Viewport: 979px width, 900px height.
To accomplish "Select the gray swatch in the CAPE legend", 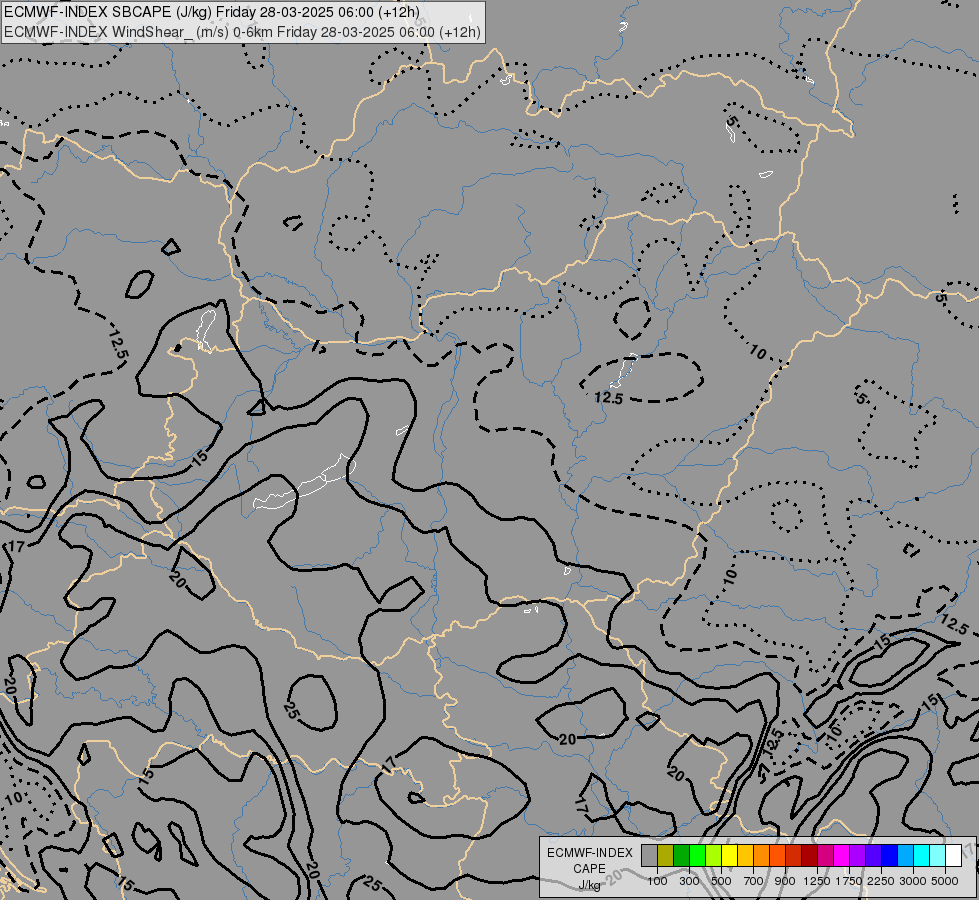I will click(x=649, y=855).
